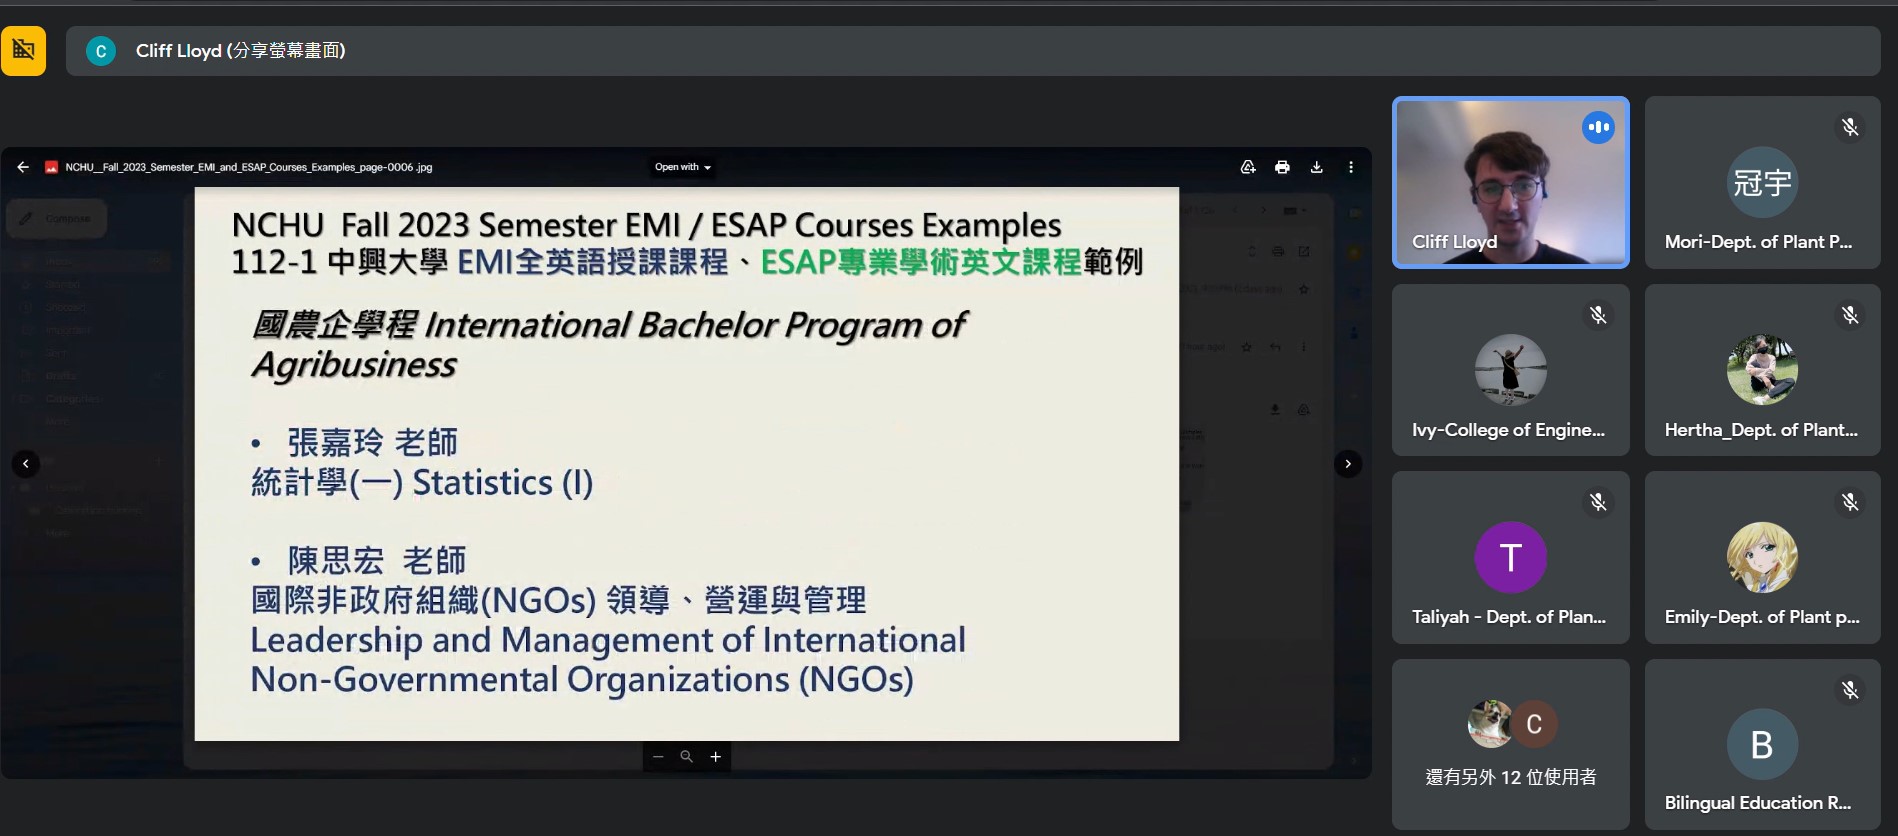The width and height of the screenshot is (1898, 836).
Task: Click the muted mic icon on Mori's tile
Action: [x=1850, y=127]
